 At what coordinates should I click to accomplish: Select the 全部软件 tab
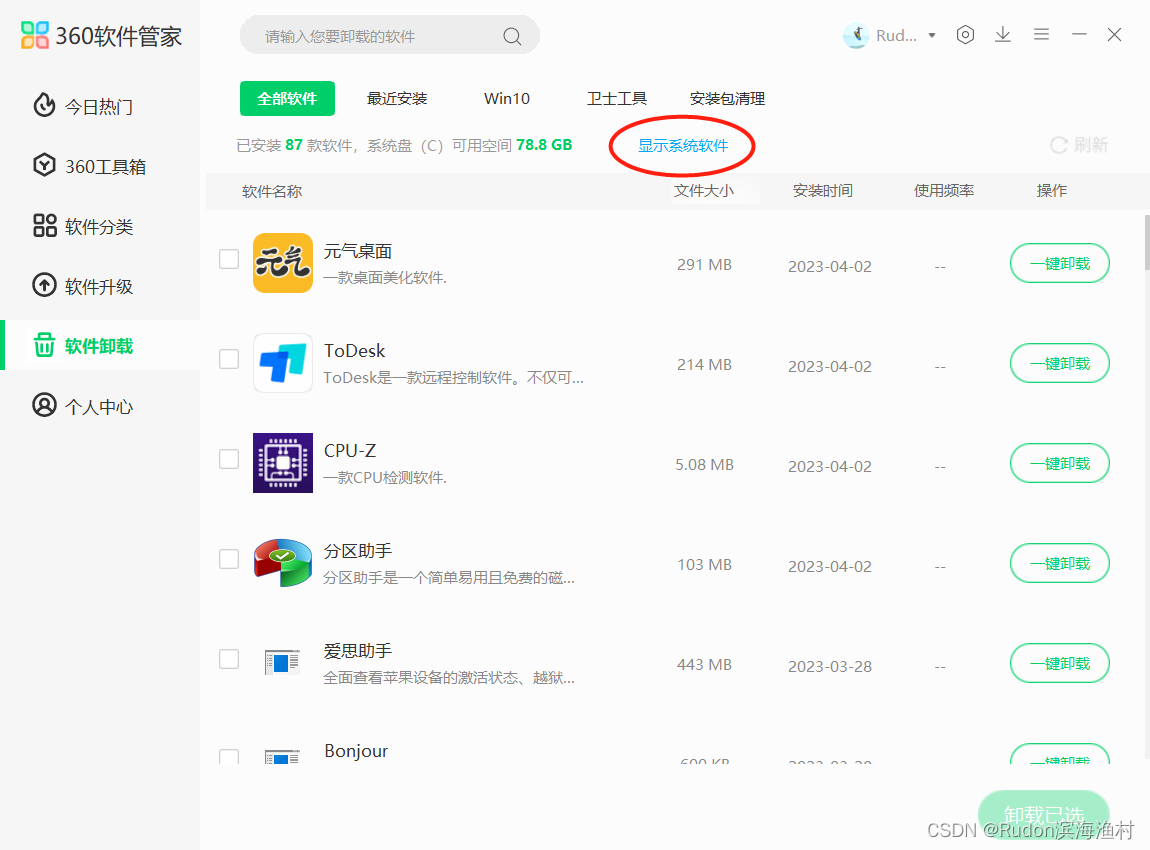point(288,98)
